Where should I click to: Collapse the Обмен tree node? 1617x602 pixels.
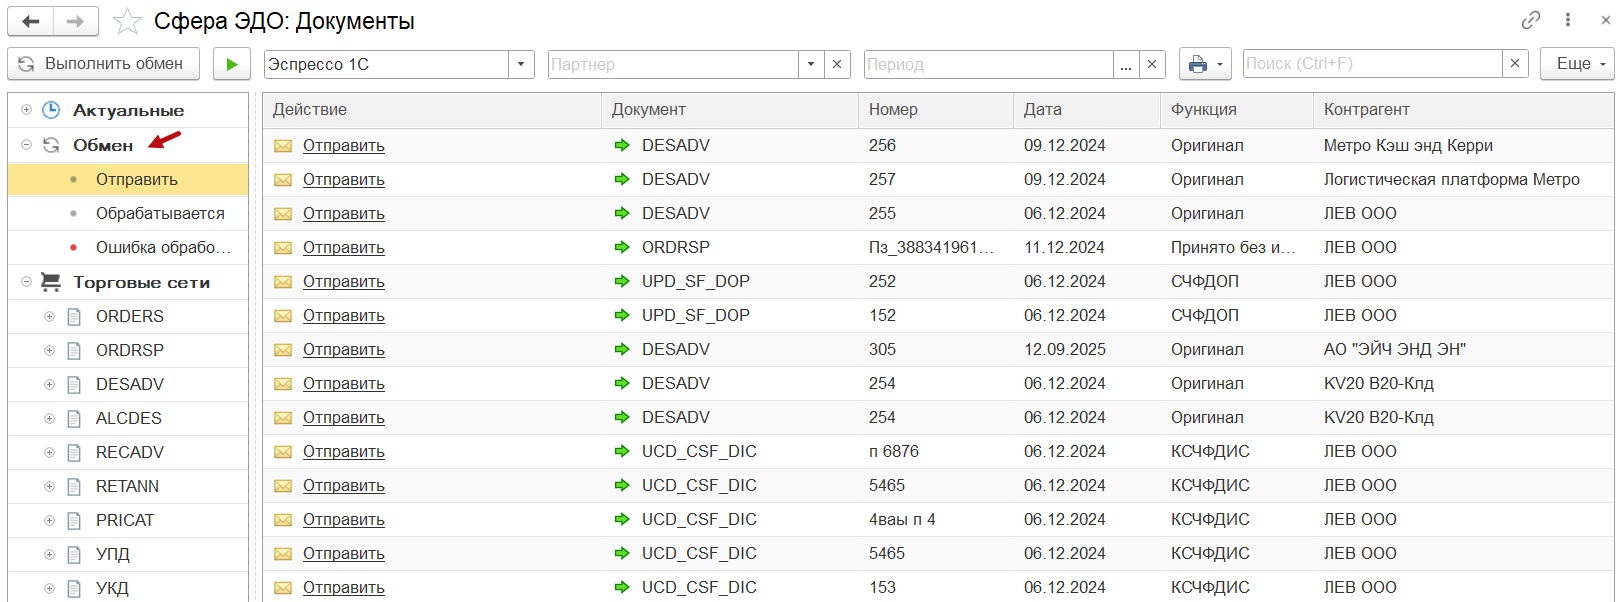[26, 145]
